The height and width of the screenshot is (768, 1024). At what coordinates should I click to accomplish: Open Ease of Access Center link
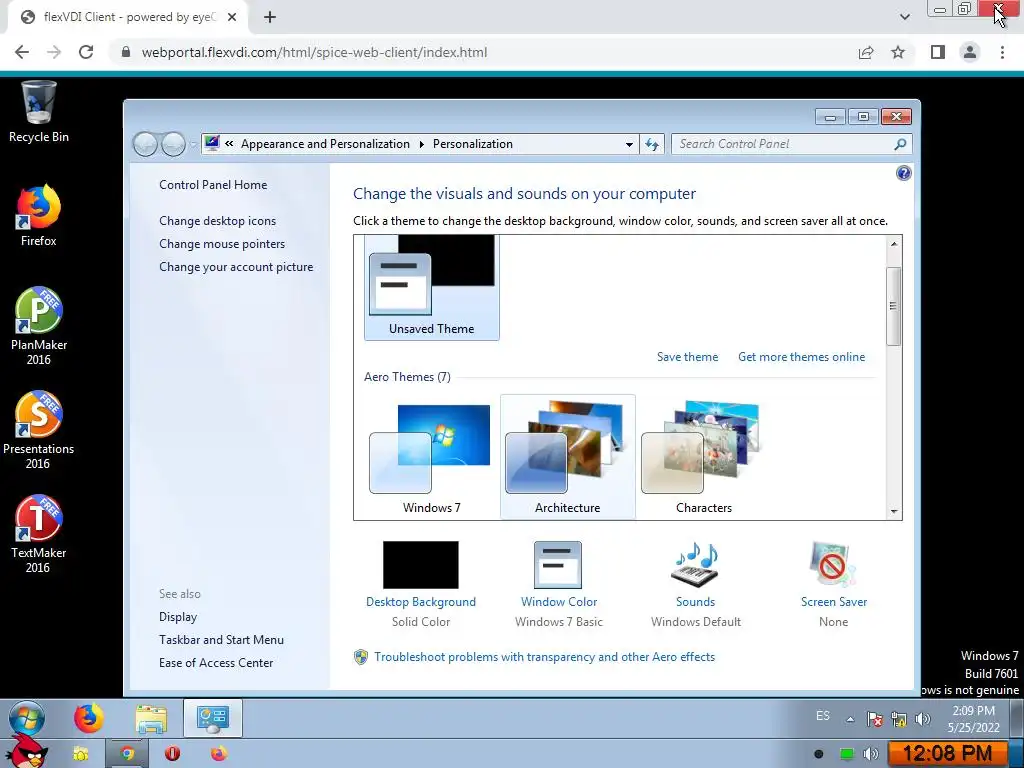click(216, 663)
